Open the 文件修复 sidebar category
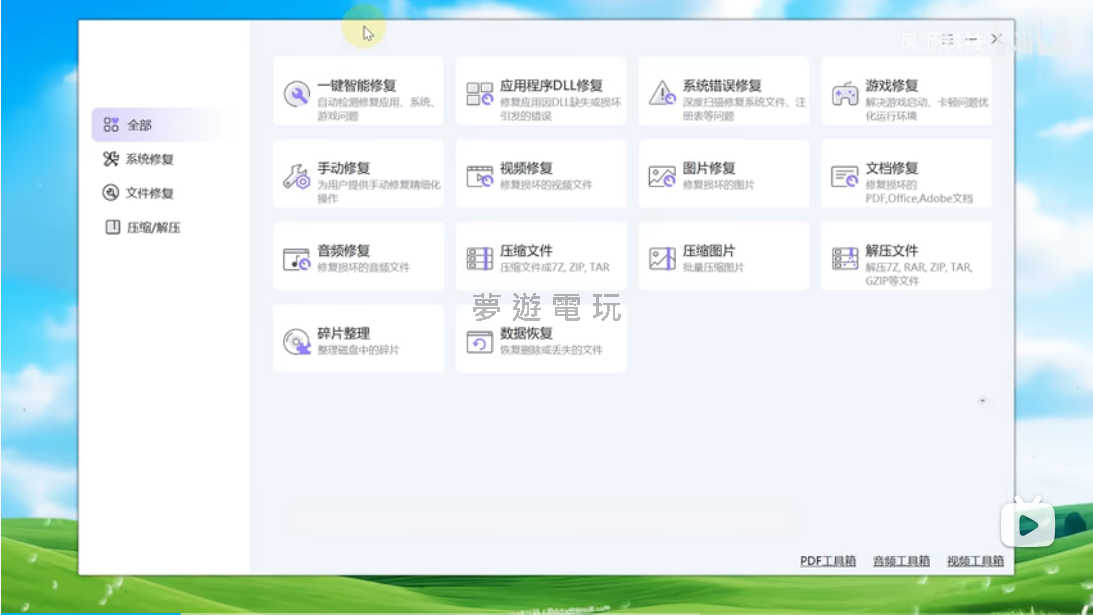The width and height of the screenshot is (1093, 615). tap(149, 193)
